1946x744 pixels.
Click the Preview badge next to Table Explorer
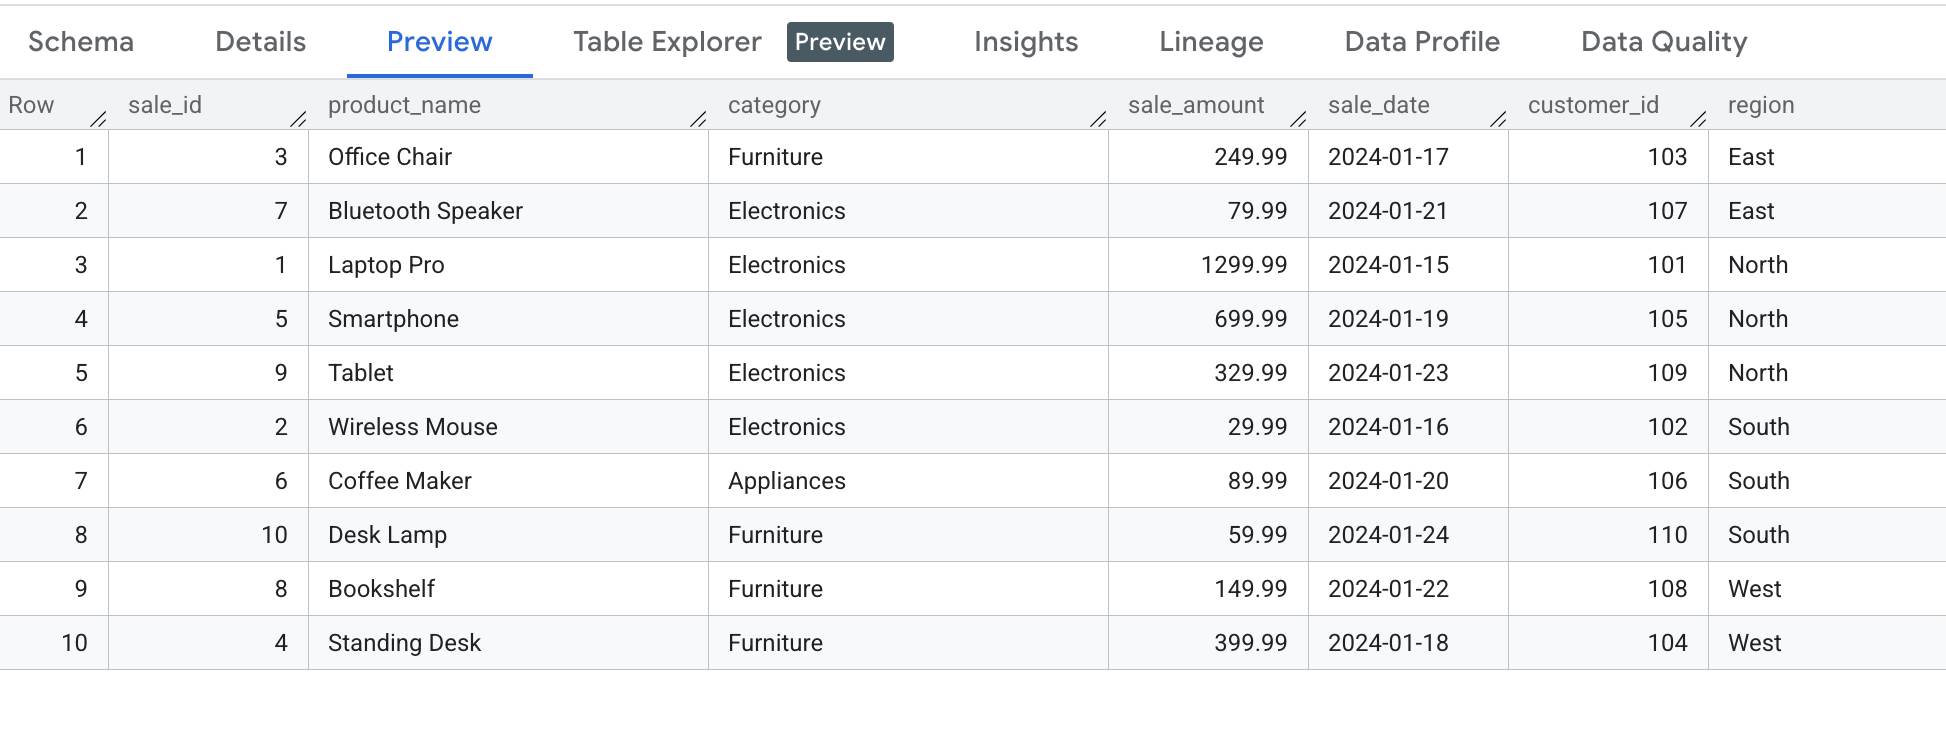840,42
